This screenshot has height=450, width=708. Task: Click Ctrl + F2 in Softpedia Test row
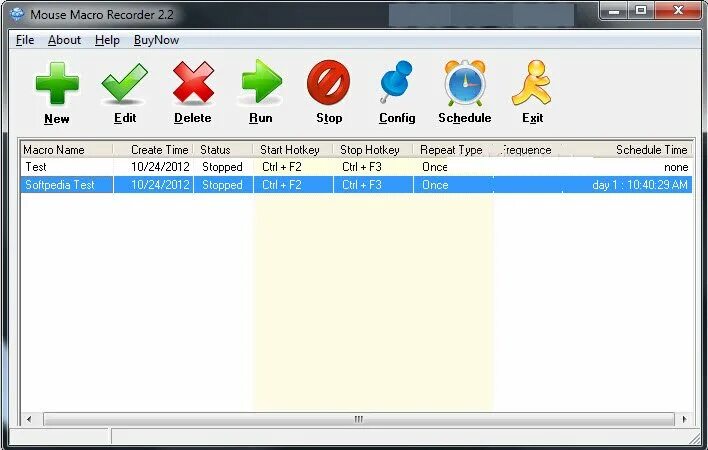pos(281,185)
